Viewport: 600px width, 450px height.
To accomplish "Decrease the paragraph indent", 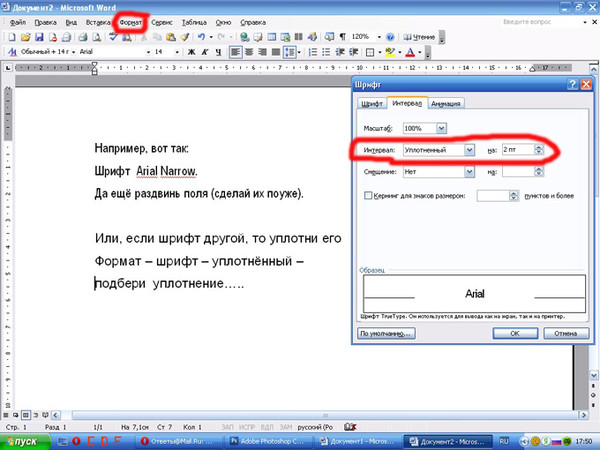I will click(340, 52).
